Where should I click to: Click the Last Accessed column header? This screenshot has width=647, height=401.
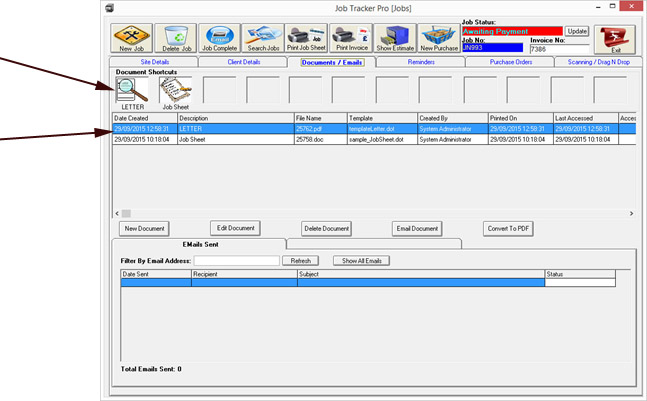click(x=586, y=118)
